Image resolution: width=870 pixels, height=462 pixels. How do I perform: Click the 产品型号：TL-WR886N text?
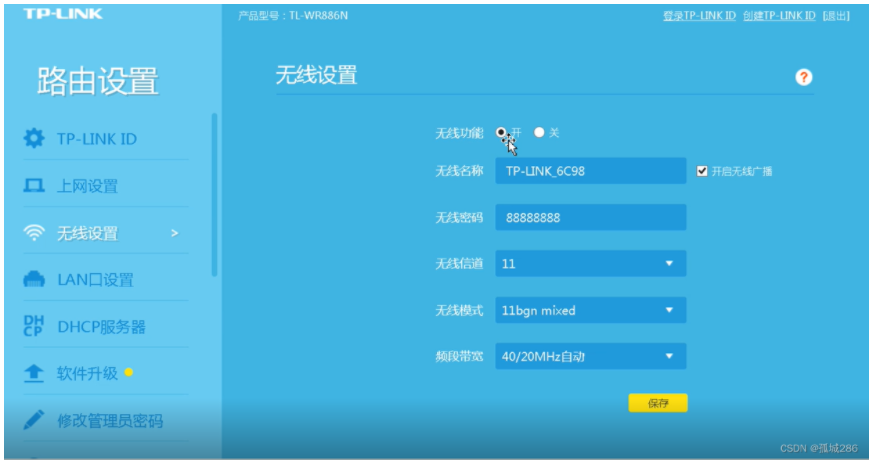coord(293,16)
